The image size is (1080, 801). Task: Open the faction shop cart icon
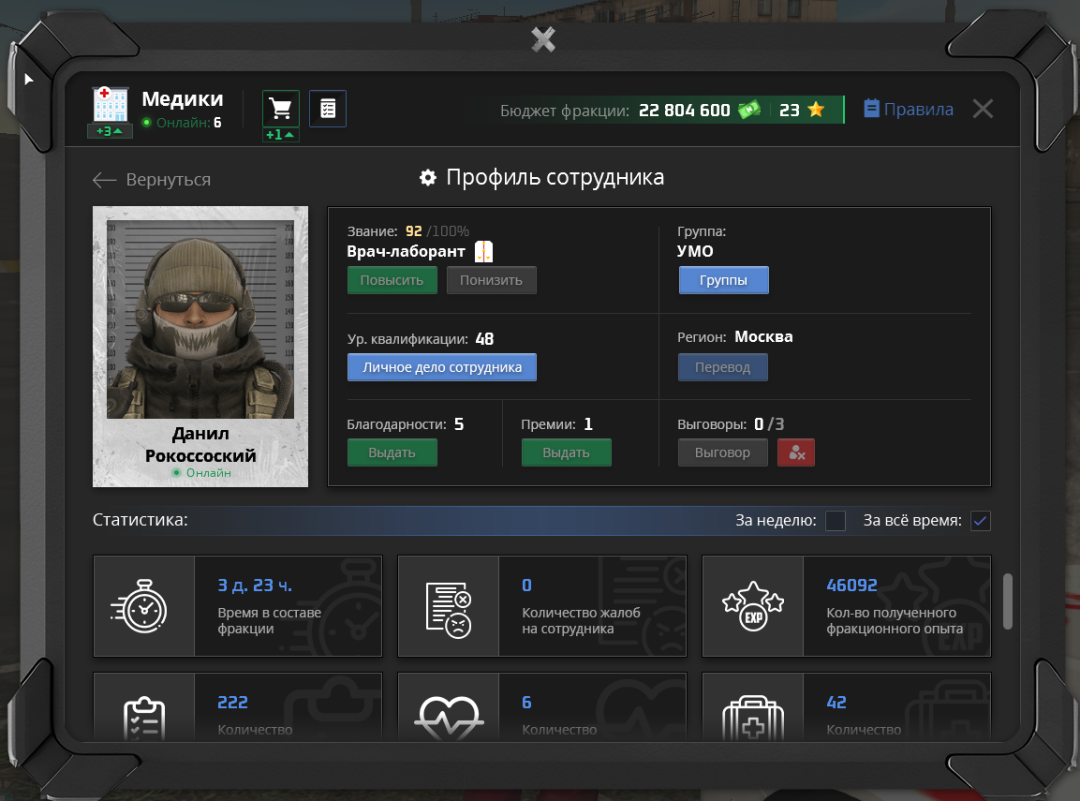click(x=281, y=108)
